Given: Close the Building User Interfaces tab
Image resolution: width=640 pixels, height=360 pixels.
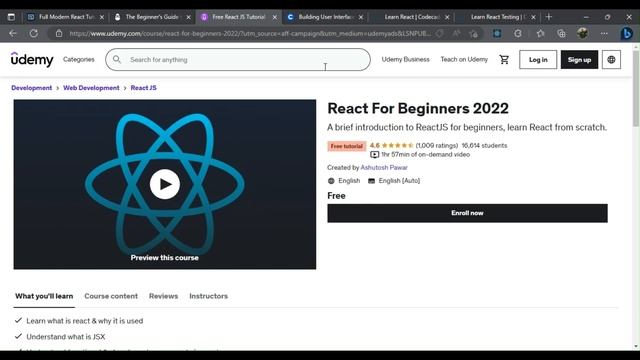Looking at the screenshot, I should click(x=361, y=17).
